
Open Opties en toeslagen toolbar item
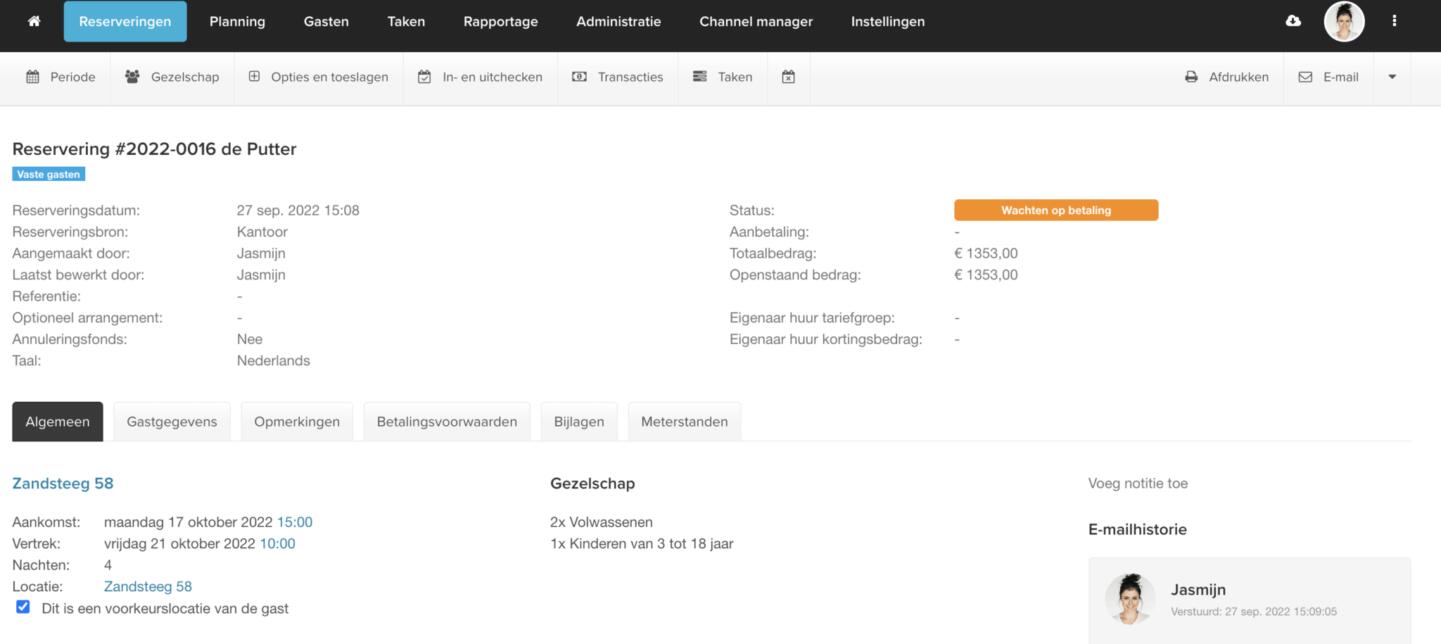(x=318, y=77)
